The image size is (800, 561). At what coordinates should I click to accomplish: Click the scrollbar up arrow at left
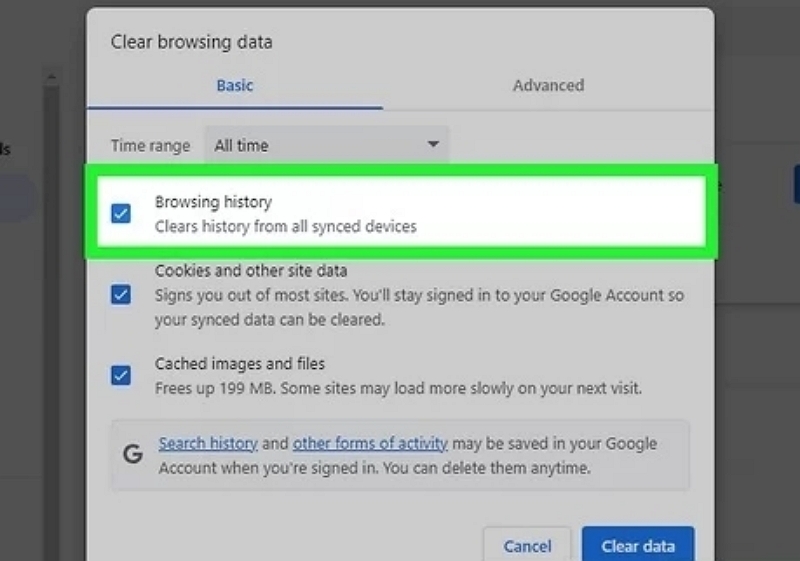click(x=51, y=78)
